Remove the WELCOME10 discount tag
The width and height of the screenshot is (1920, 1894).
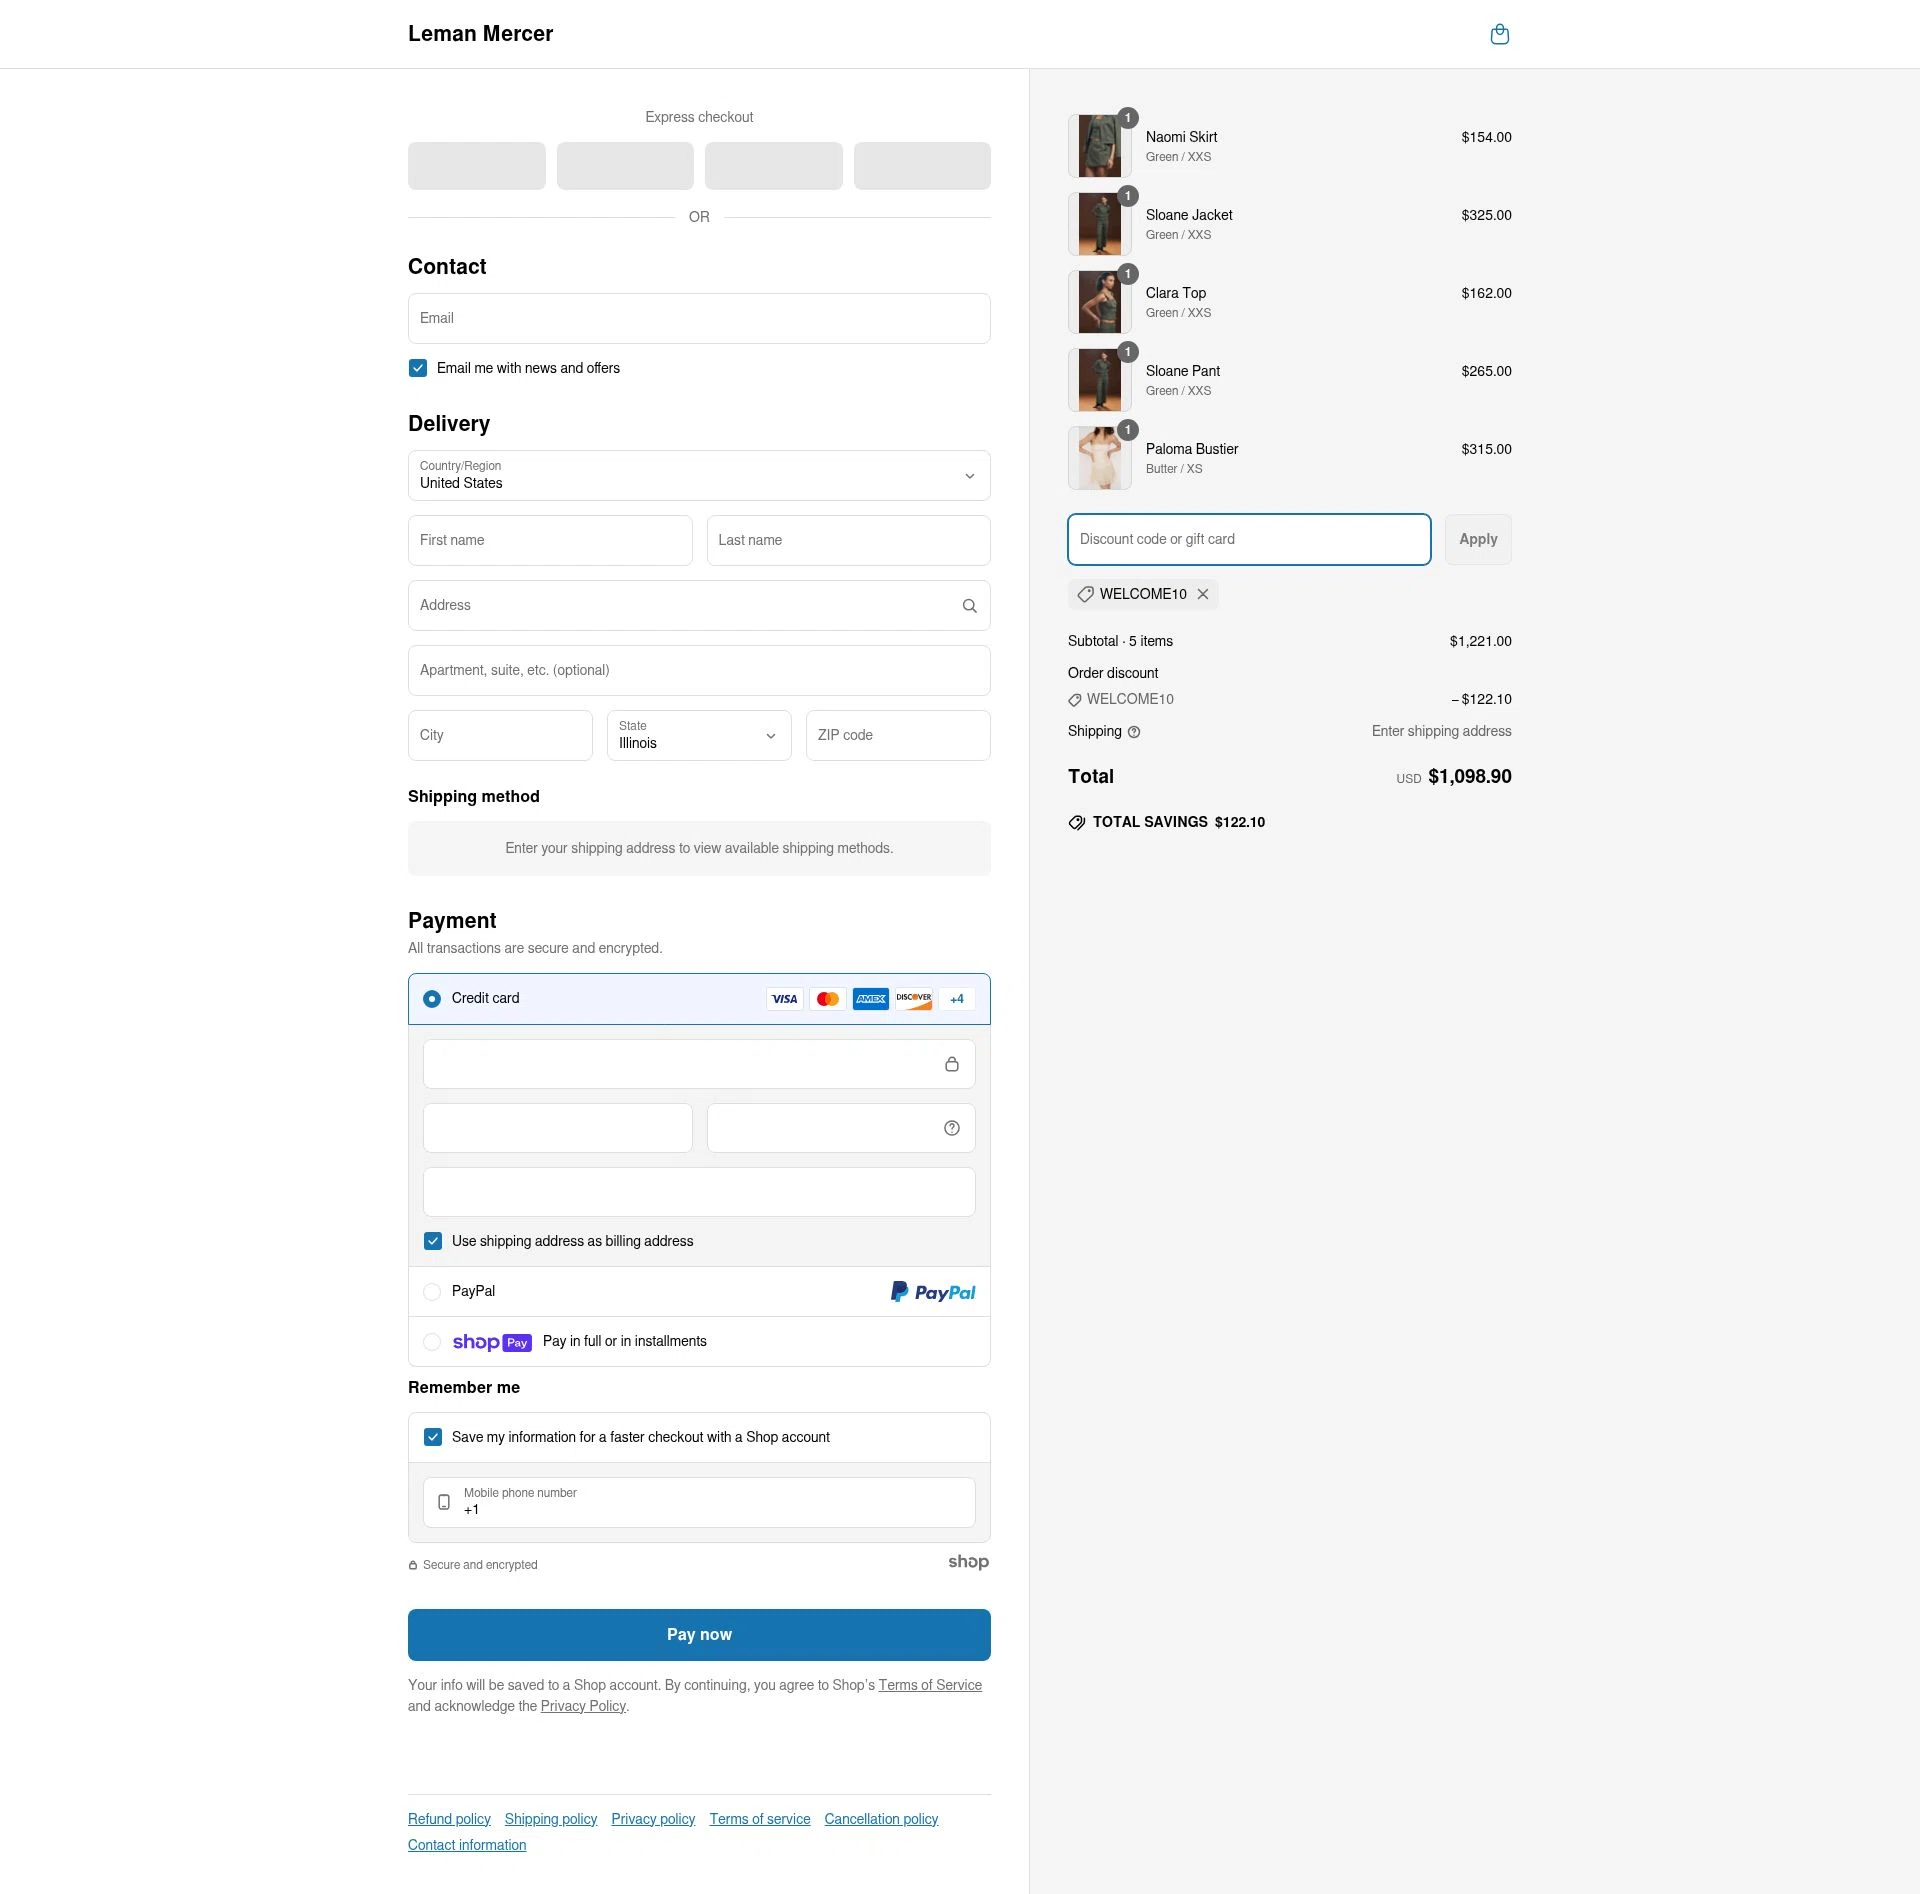1203,594
